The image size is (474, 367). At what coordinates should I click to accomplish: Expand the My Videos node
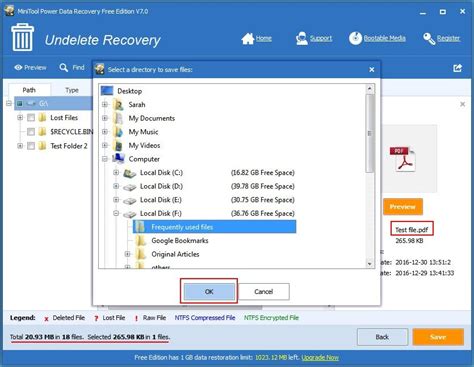coord(105,145)
